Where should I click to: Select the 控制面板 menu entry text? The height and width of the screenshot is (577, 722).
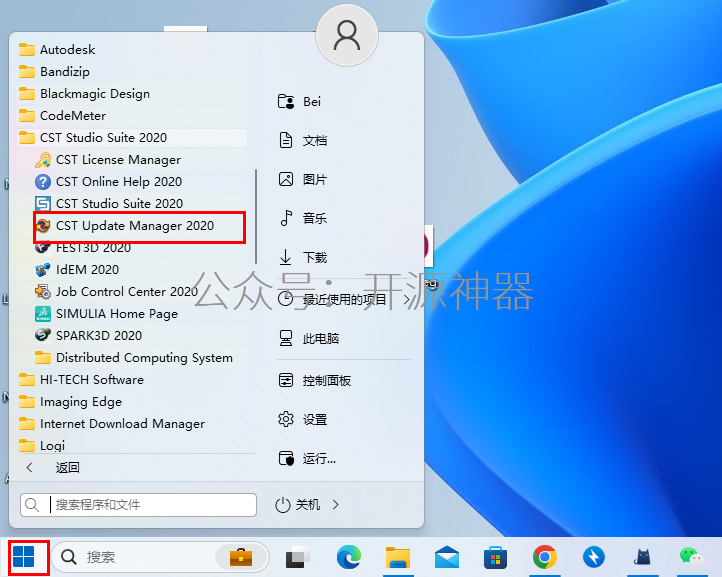click(327, 380)
